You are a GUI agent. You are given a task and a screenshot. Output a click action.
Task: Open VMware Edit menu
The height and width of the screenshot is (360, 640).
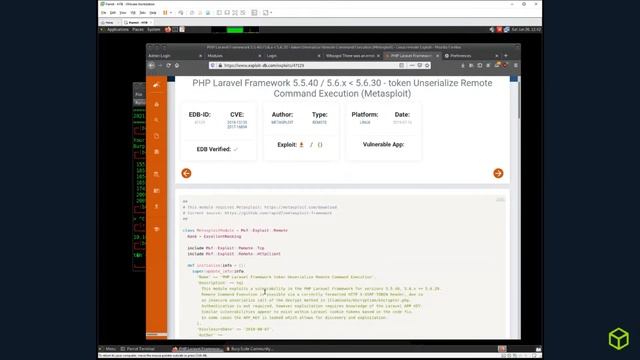(x=113, y=13)
